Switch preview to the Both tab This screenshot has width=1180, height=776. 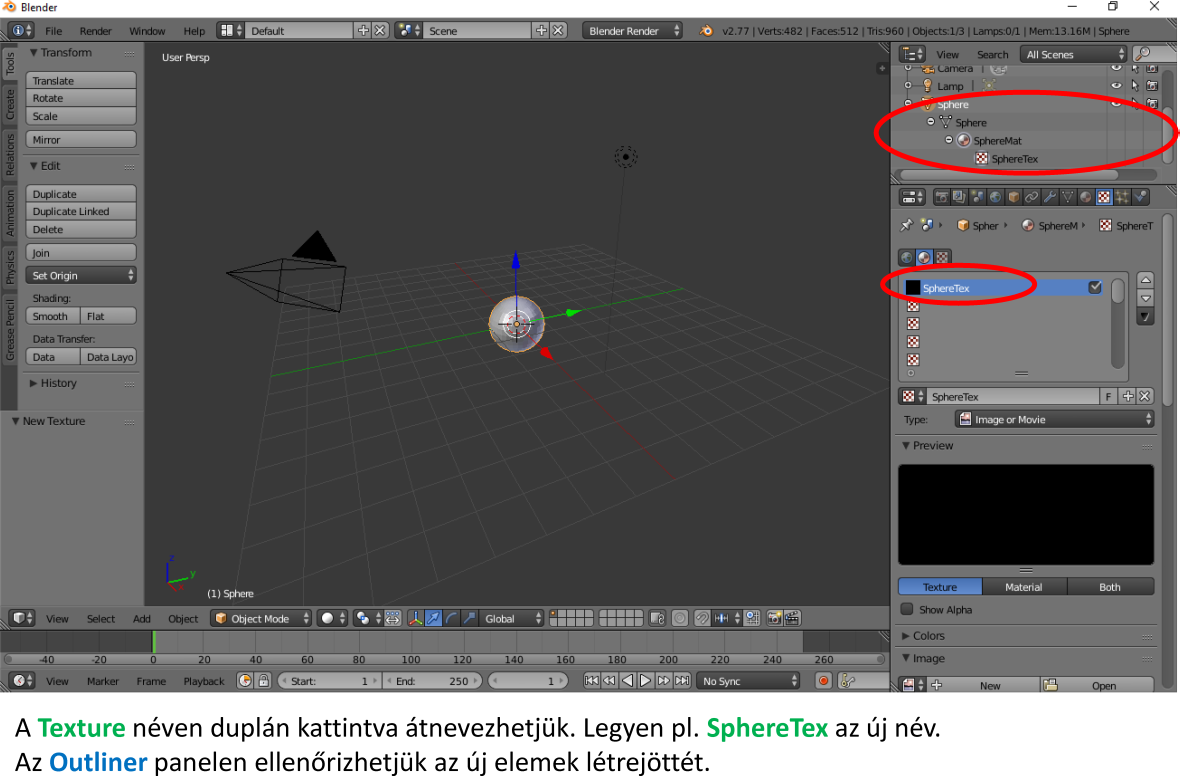click(1110, 586)
